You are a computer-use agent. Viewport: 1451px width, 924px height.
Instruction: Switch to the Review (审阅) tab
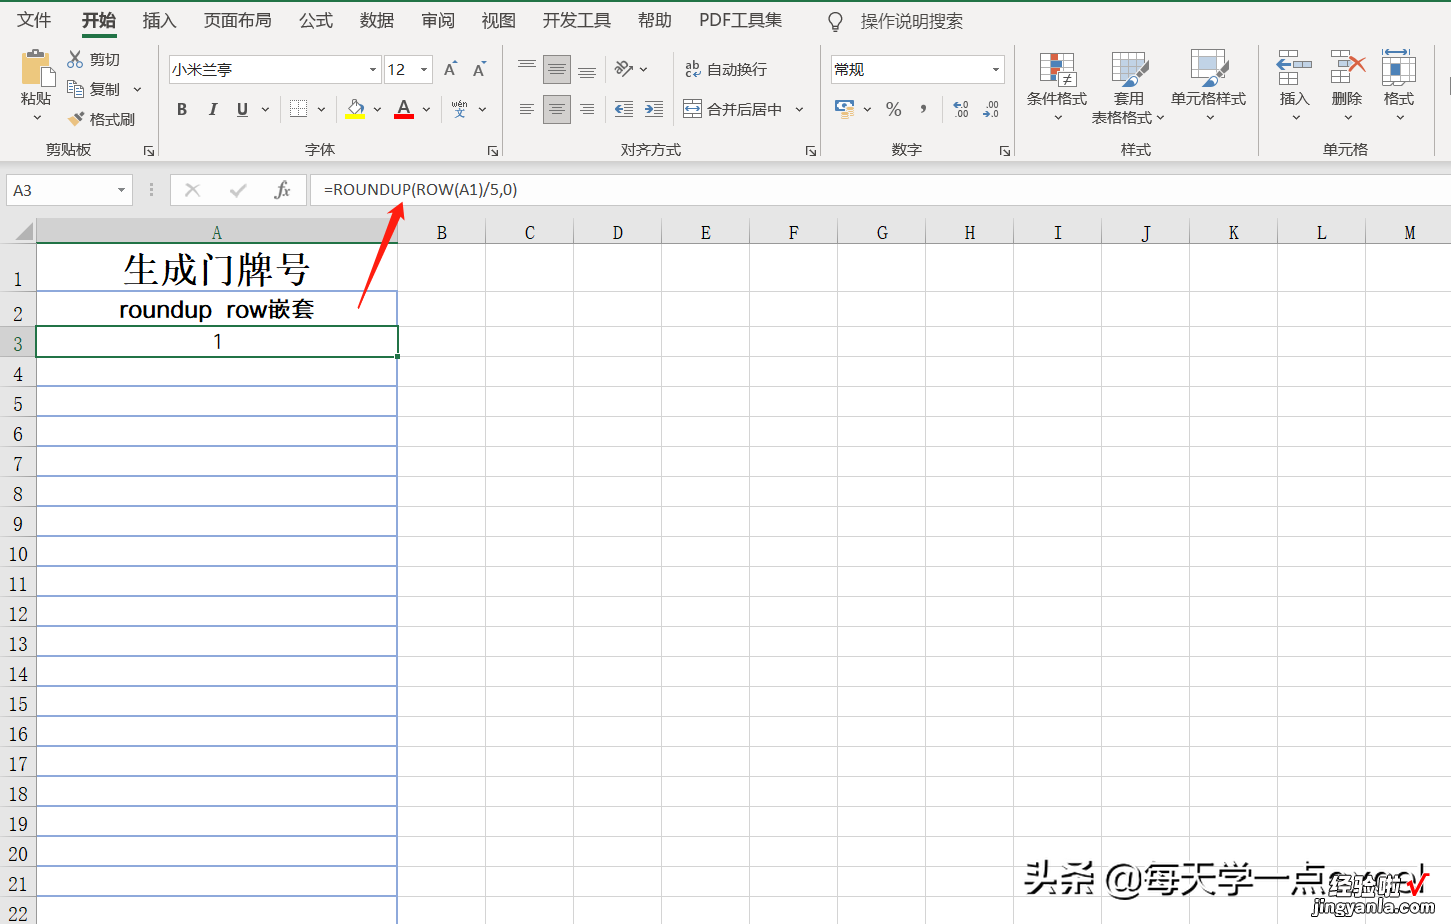click(438, 20)
